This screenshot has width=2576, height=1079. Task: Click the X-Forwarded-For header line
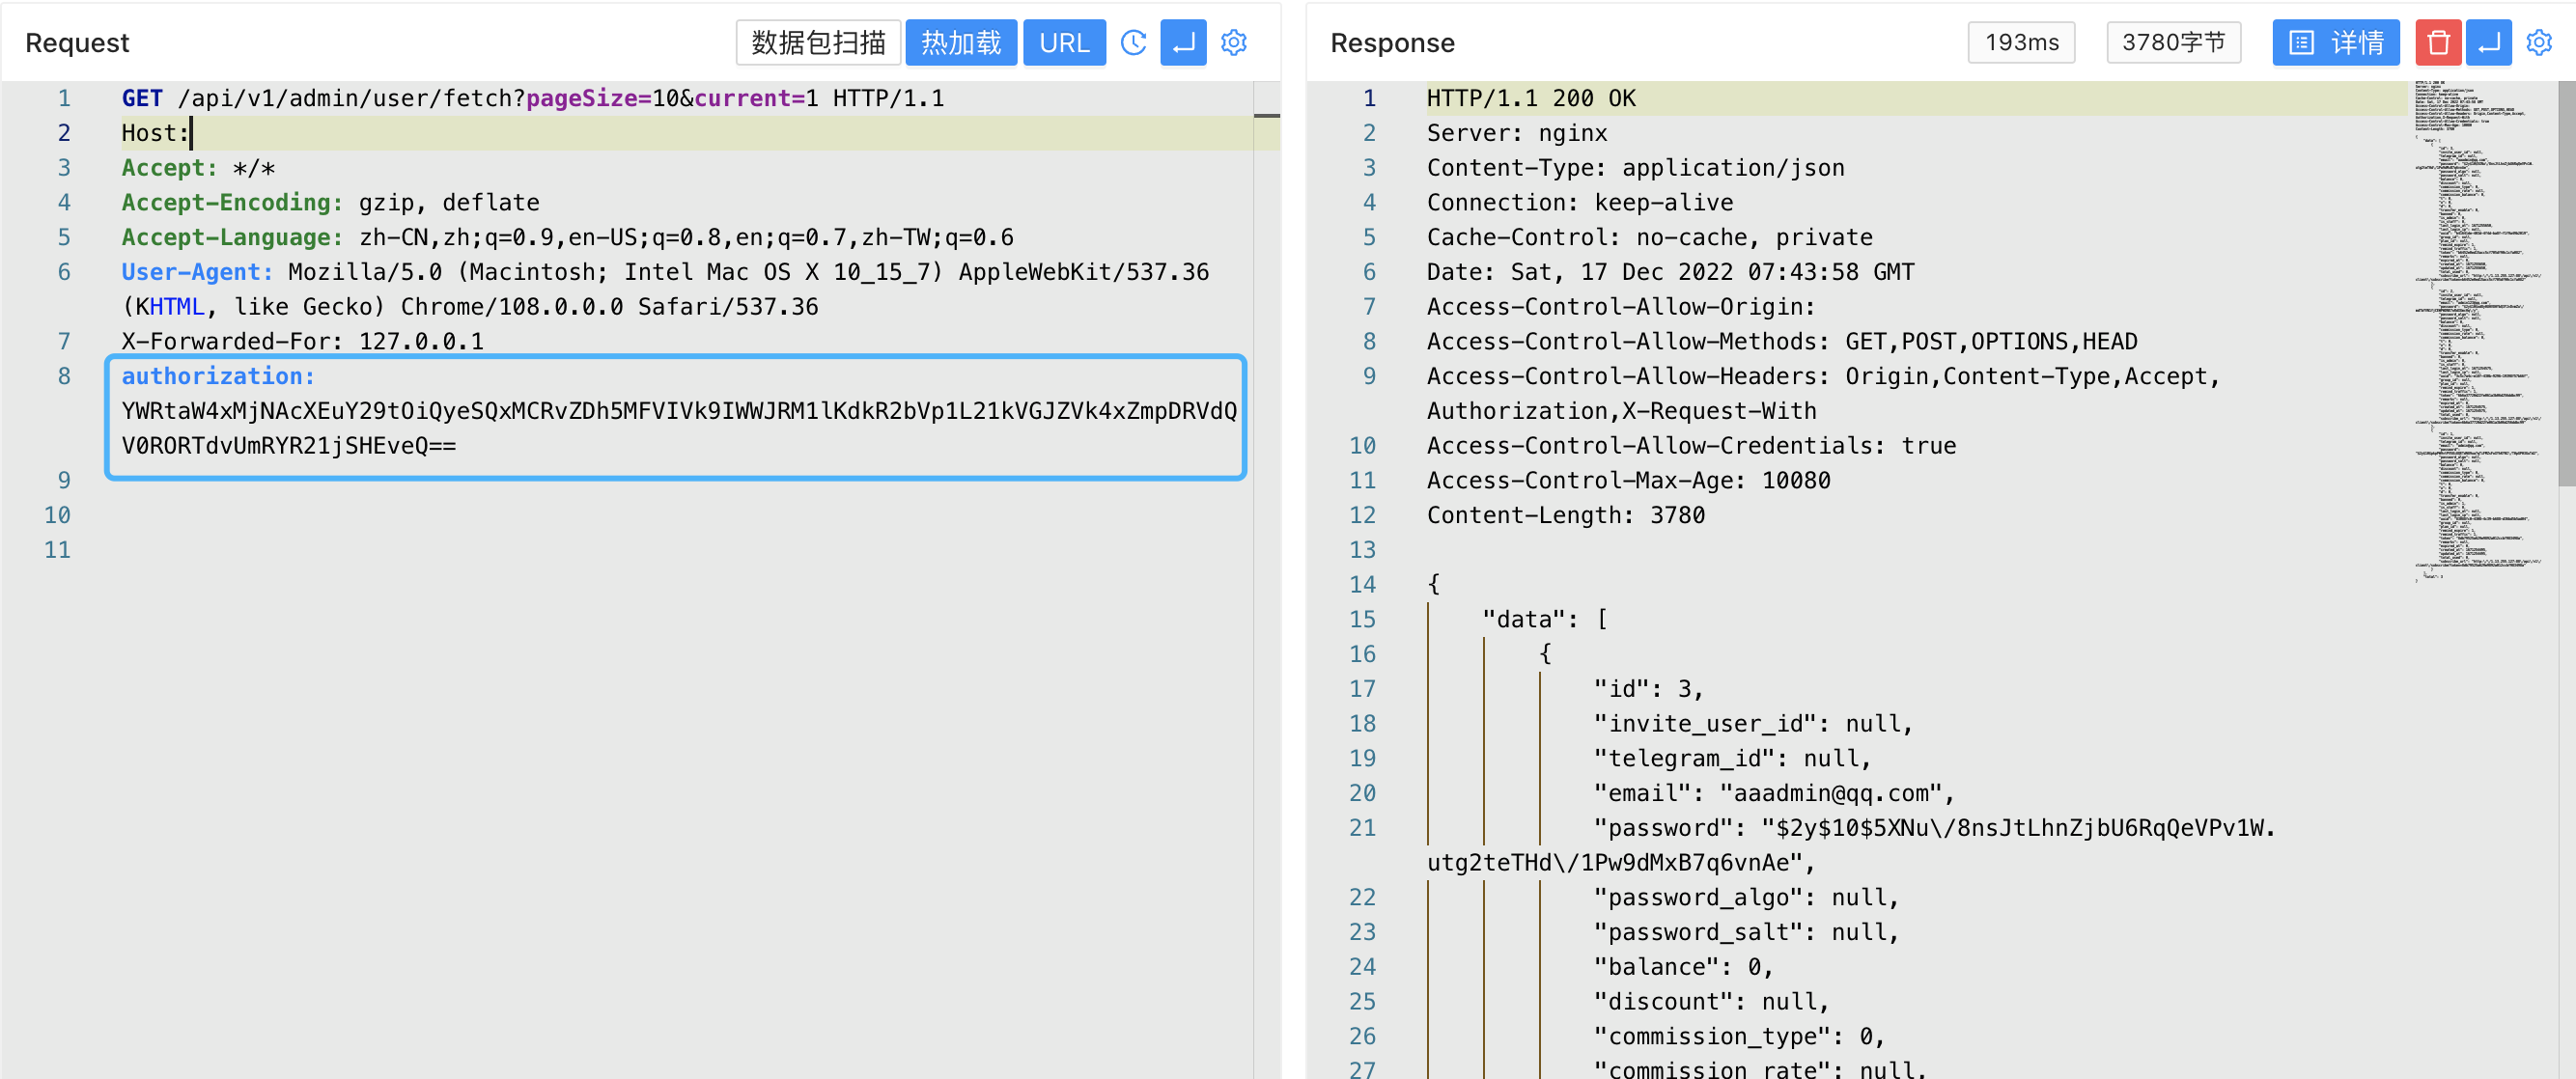(302, 341)
